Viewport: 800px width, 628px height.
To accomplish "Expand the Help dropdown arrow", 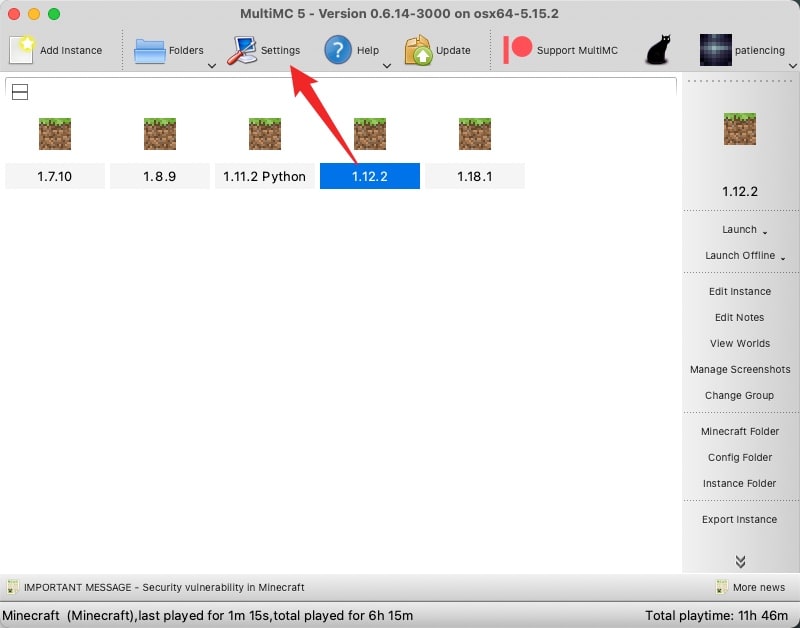I will coord(387,66).
